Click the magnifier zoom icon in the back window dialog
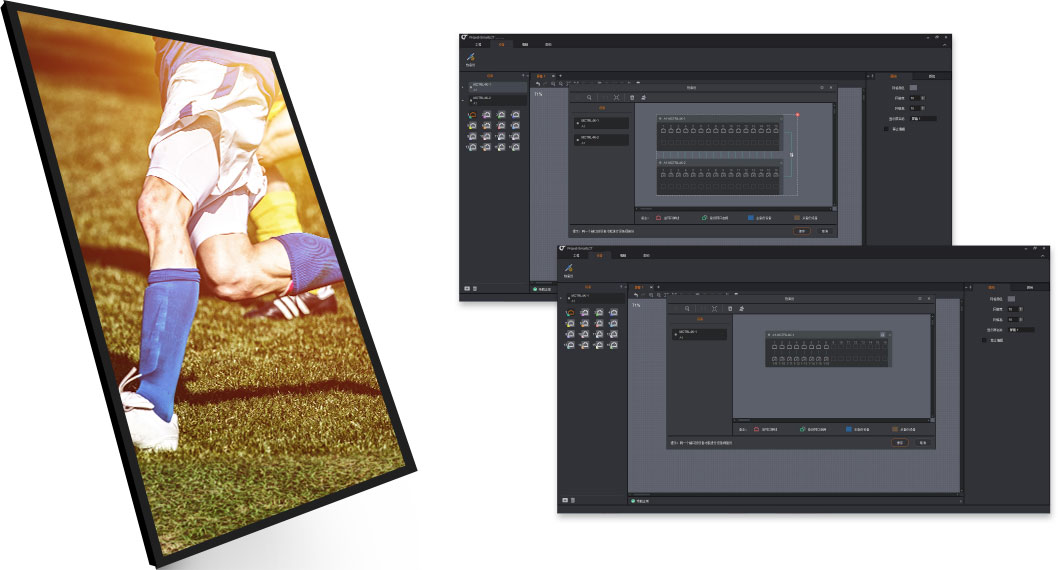Image resolution: width=1058 pixels, height=570 pixels. tap(589, 97)
